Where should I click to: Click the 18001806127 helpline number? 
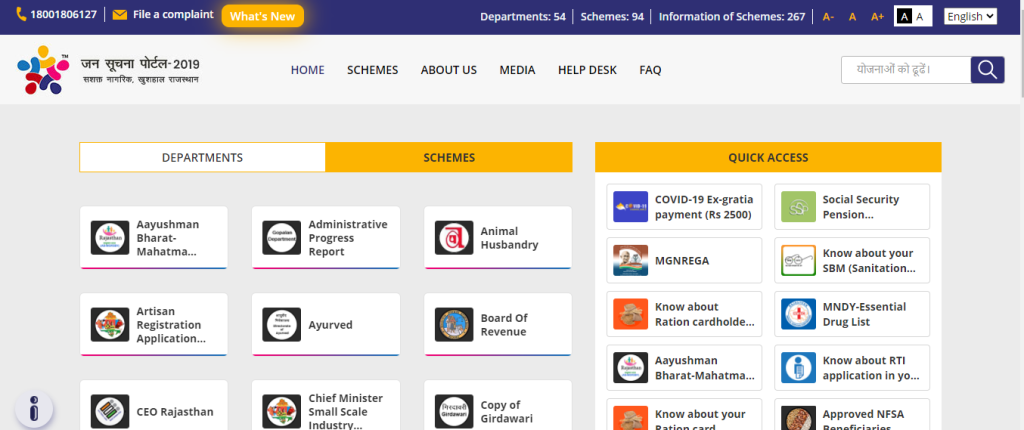[63, 14]
